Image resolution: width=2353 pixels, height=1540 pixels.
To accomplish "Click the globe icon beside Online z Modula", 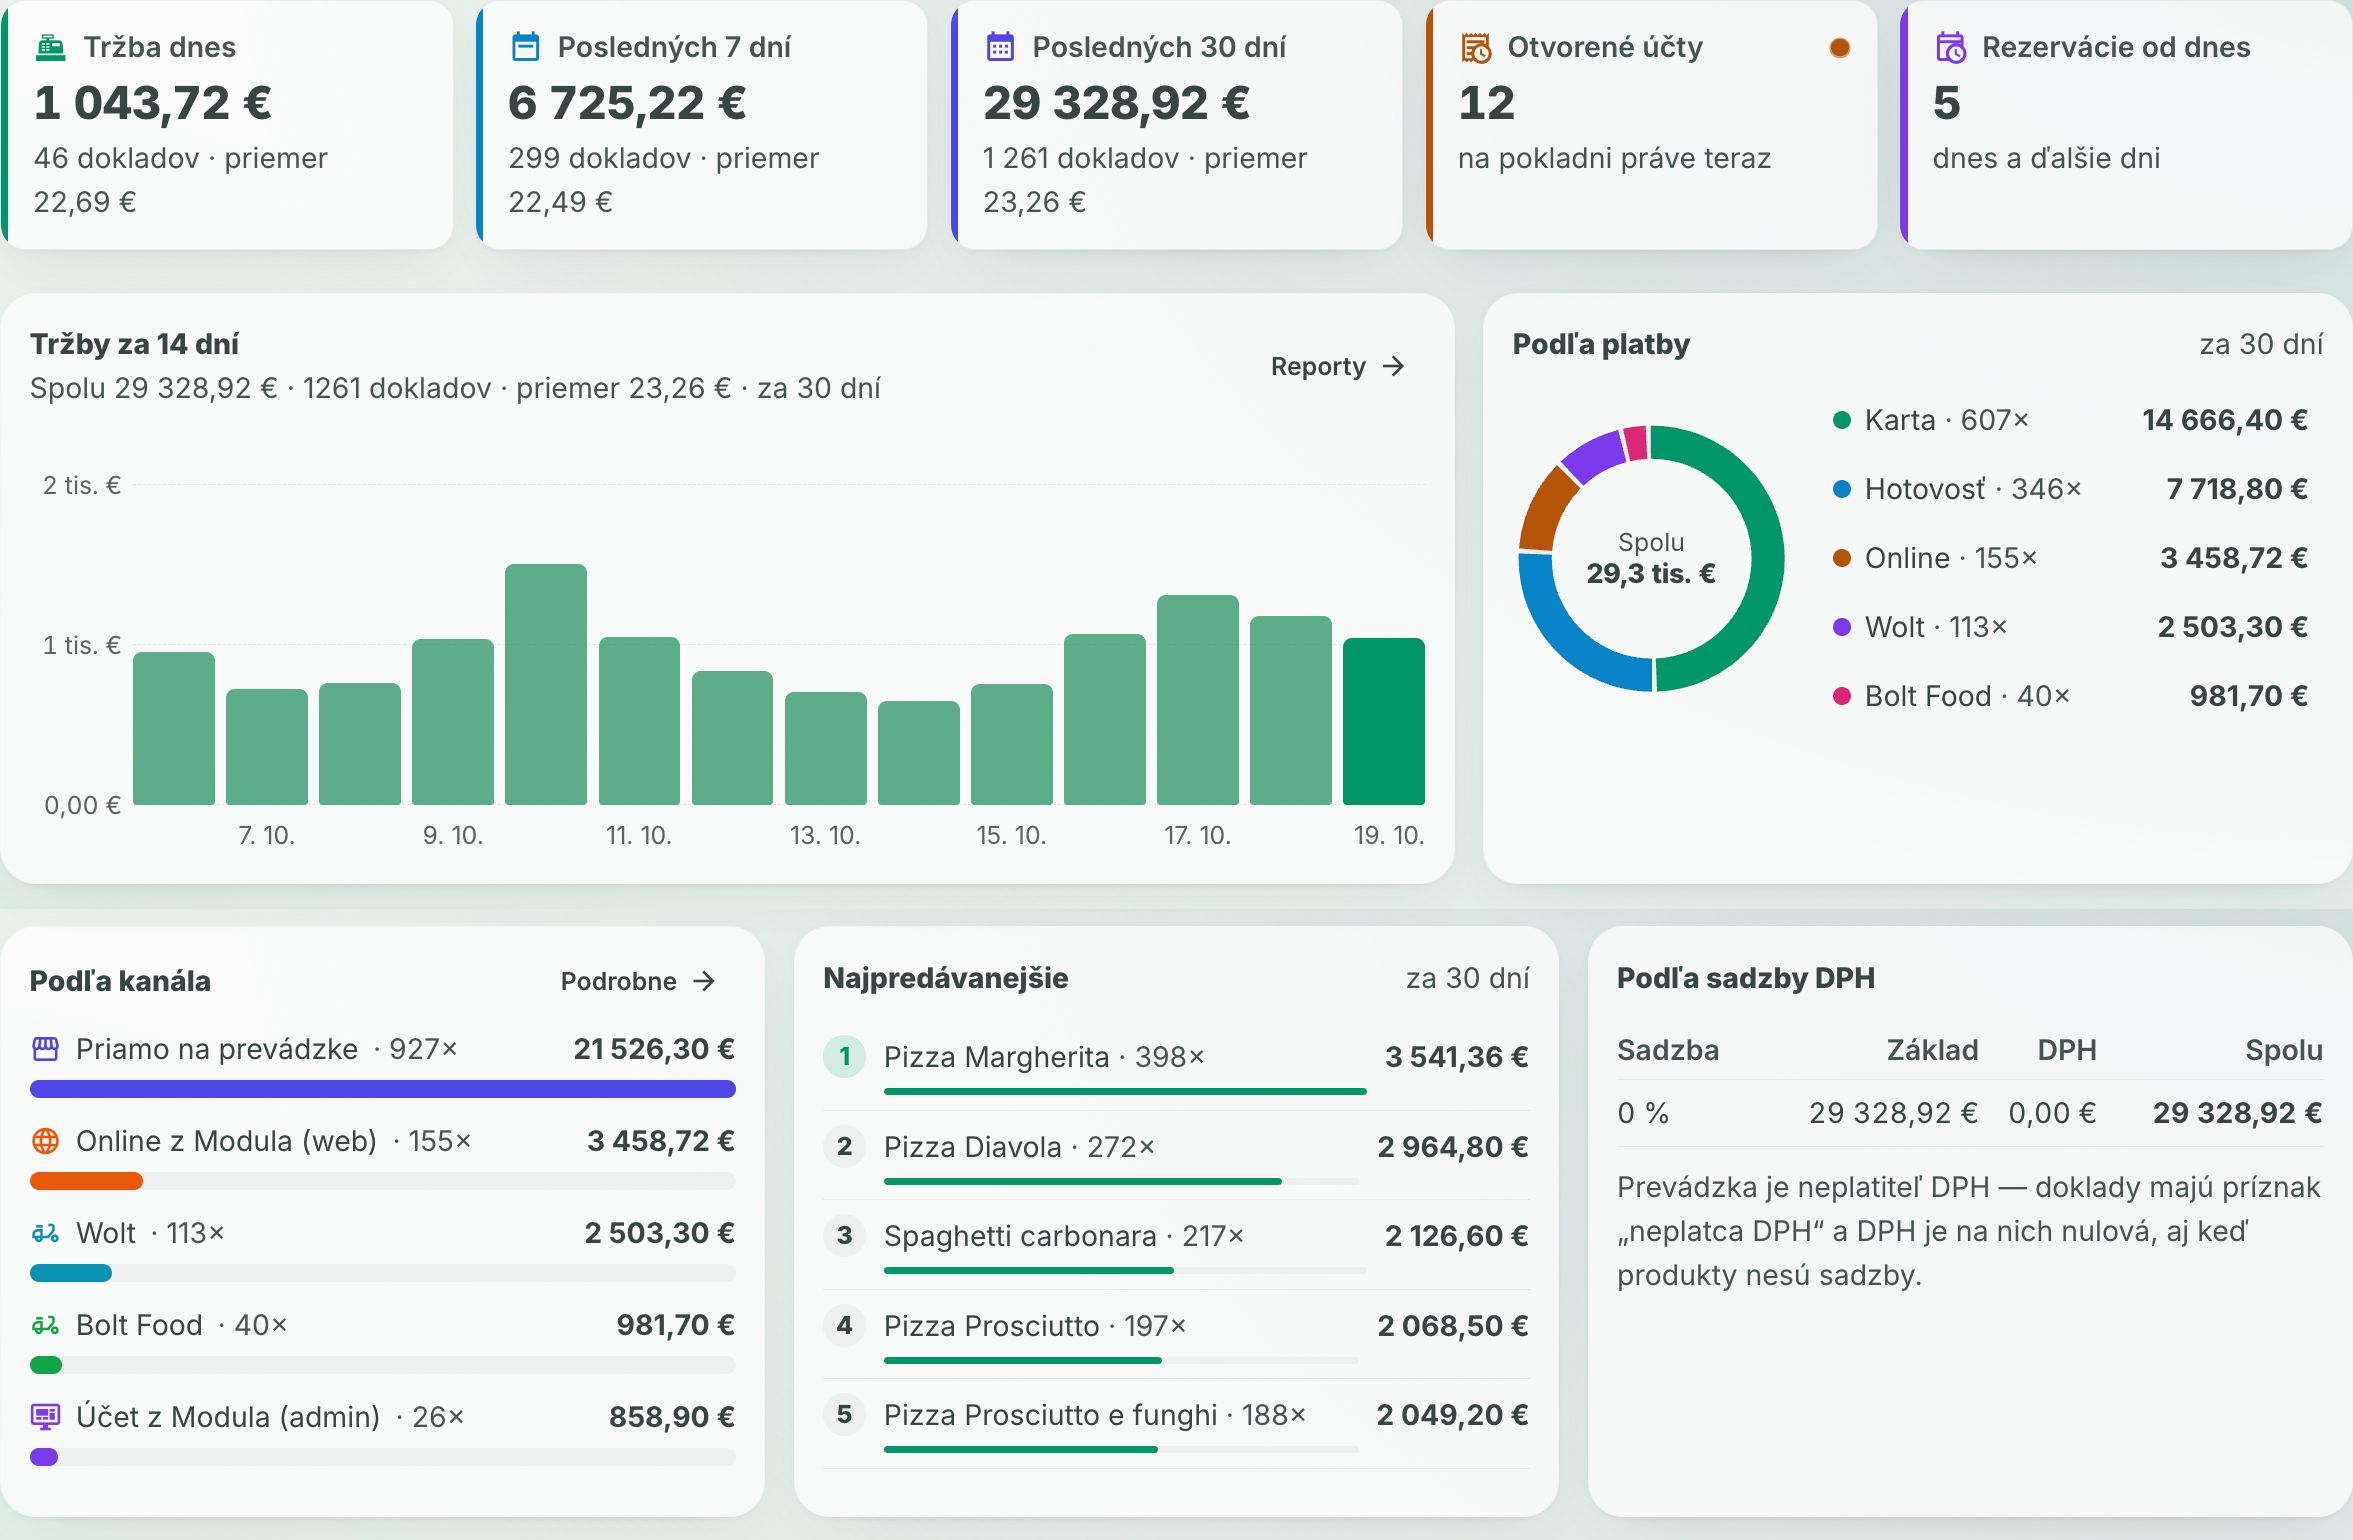I will [x=46, y=1141].
